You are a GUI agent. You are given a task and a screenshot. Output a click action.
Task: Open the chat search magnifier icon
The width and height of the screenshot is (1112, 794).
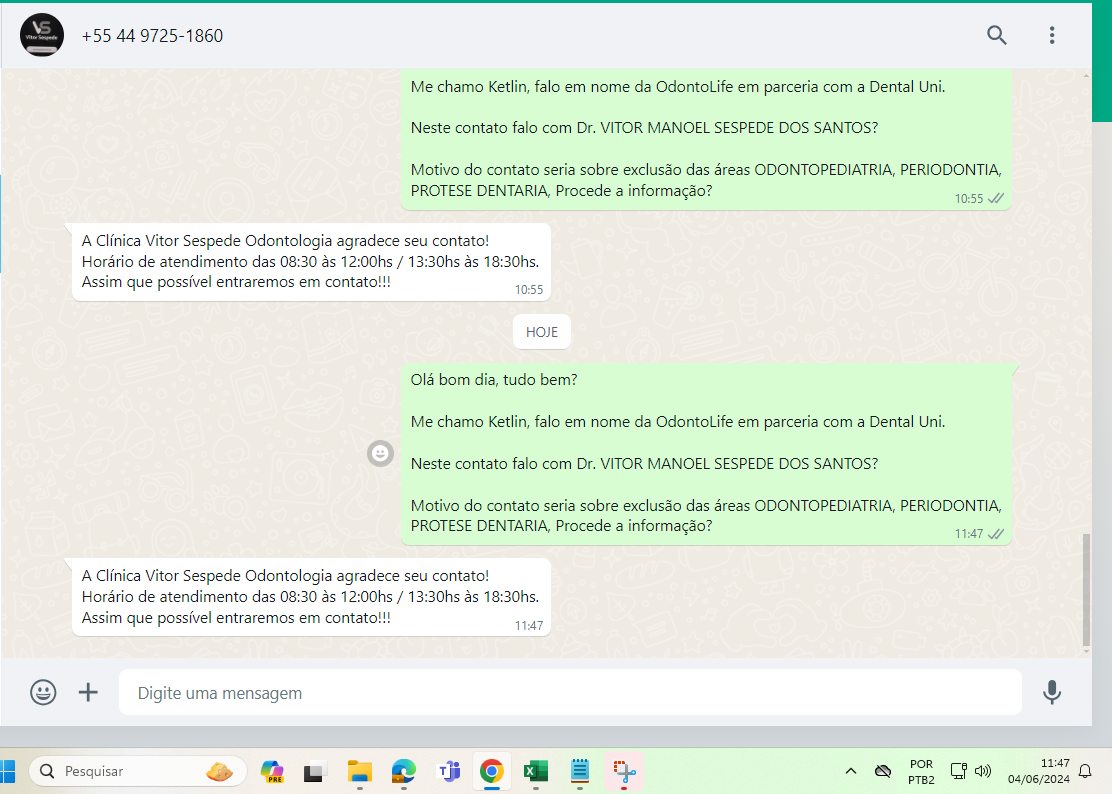pyautogui.click(x=996, y=36)
